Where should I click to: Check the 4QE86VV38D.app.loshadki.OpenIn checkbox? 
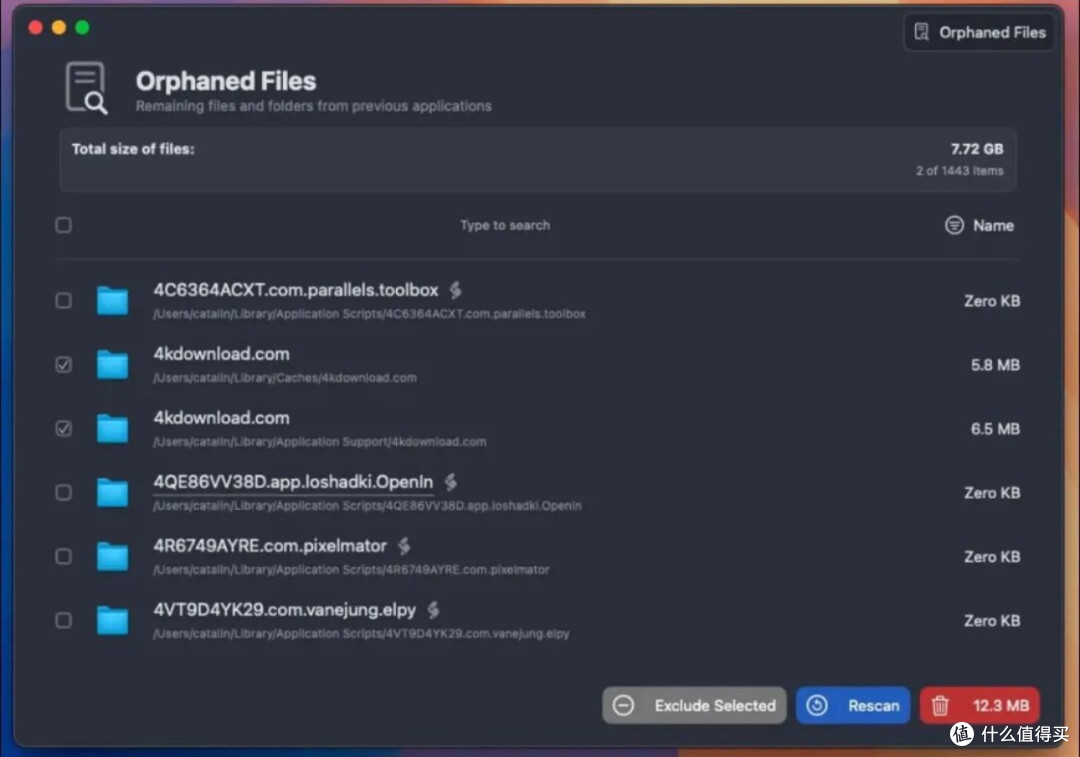pos(63,492)
